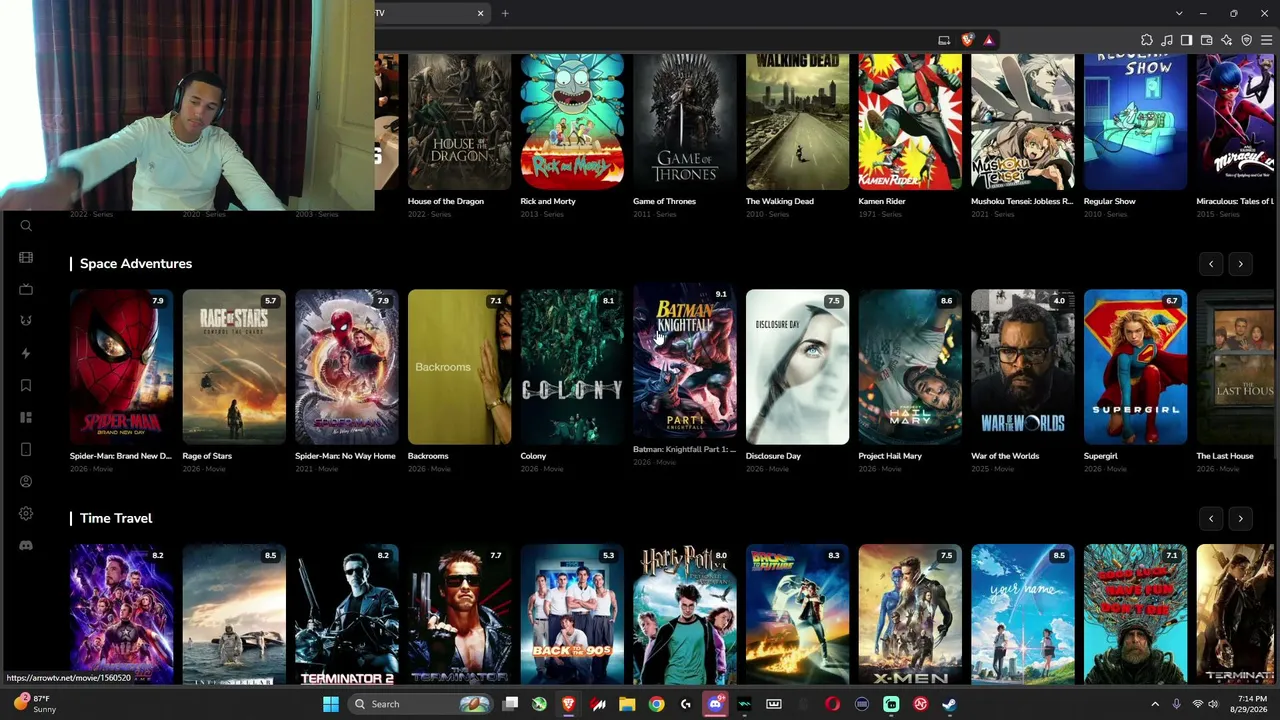The height and width of the screenshot is (720, 1280).
Task: Open the user profile icon in sidebar
Action: click(26, 481)
